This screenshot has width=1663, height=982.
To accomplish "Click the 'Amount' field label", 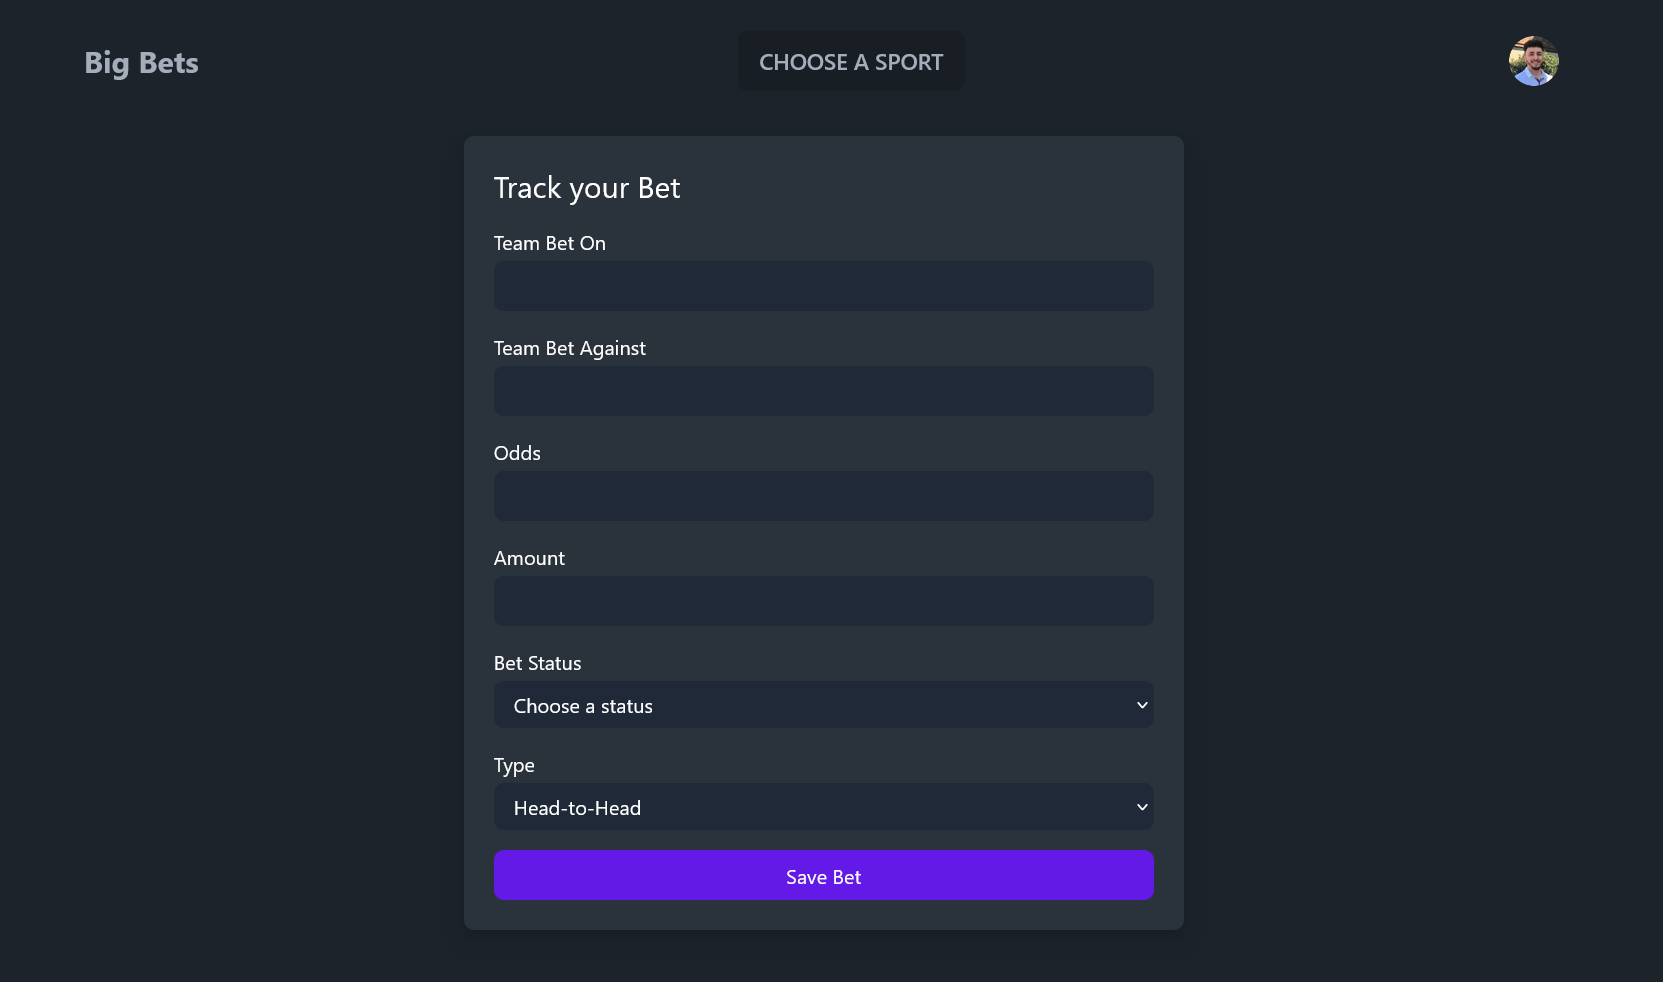I will click(529, 558).
